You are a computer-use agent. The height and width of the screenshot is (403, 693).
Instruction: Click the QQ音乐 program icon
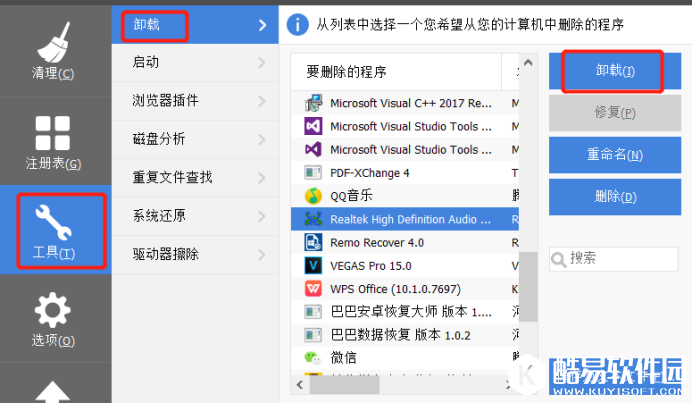pos(312,196)
